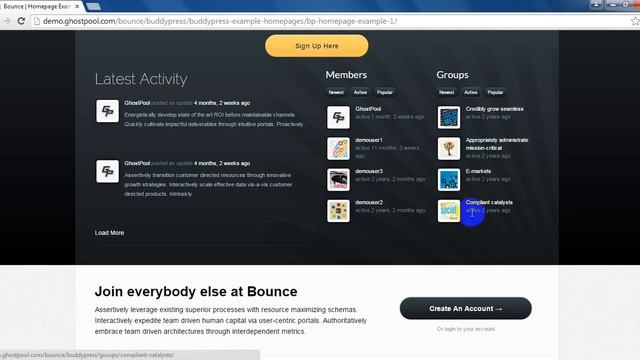
Task: Select the Bounce Homepage Example tab
Action: [x=40, y=7]
